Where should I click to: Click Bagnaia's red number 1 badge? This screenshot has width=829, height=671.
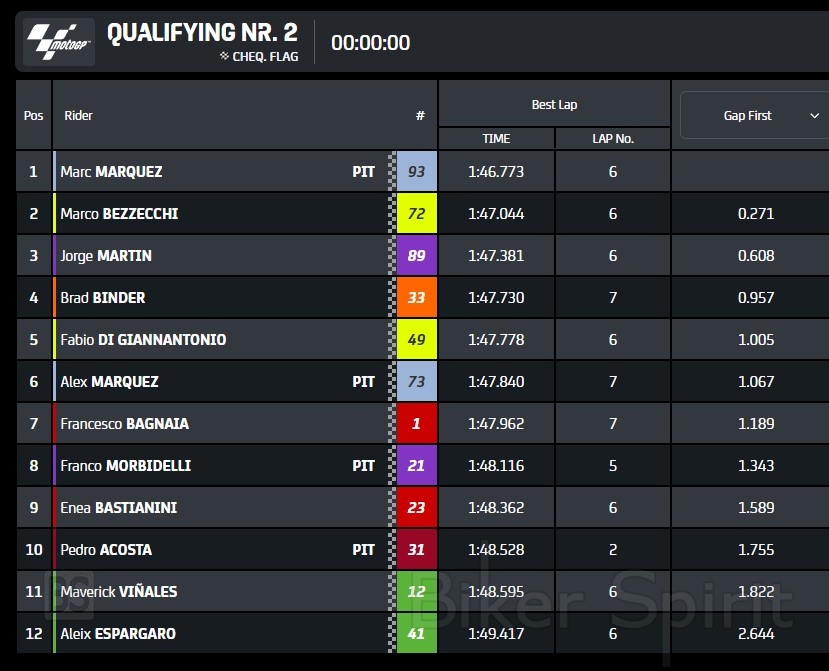[x=416, y=424]
